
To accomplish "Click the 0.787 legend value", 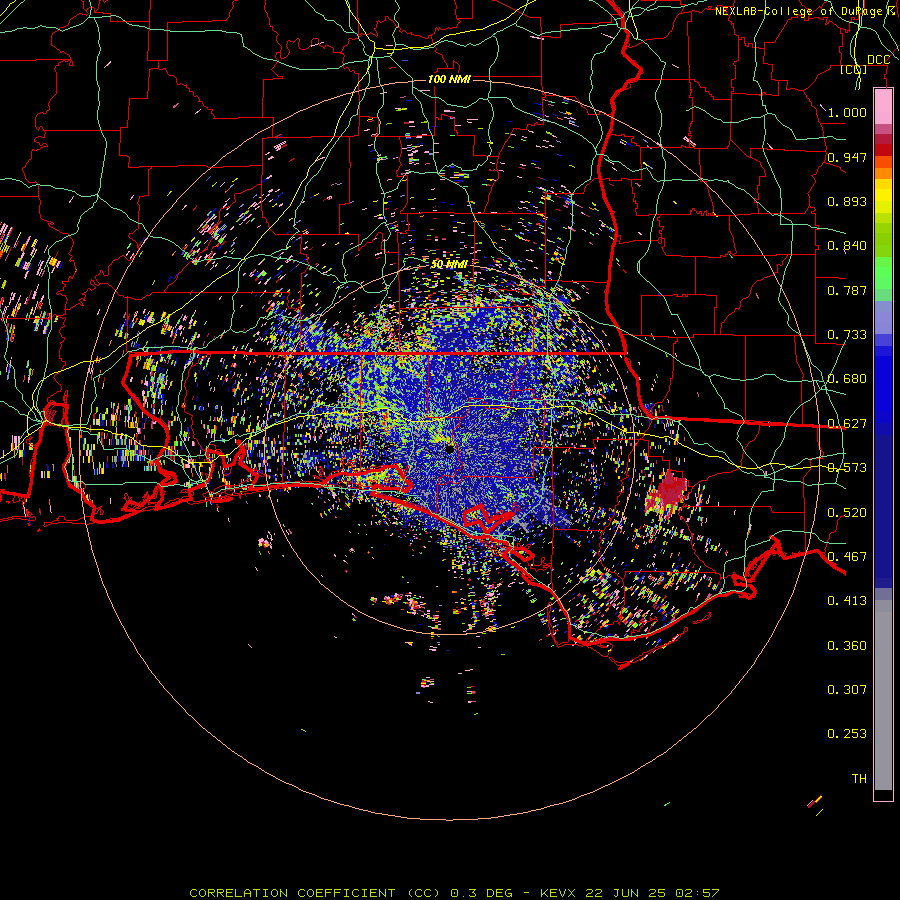I will pyautogui.click(x=847, y=290).
